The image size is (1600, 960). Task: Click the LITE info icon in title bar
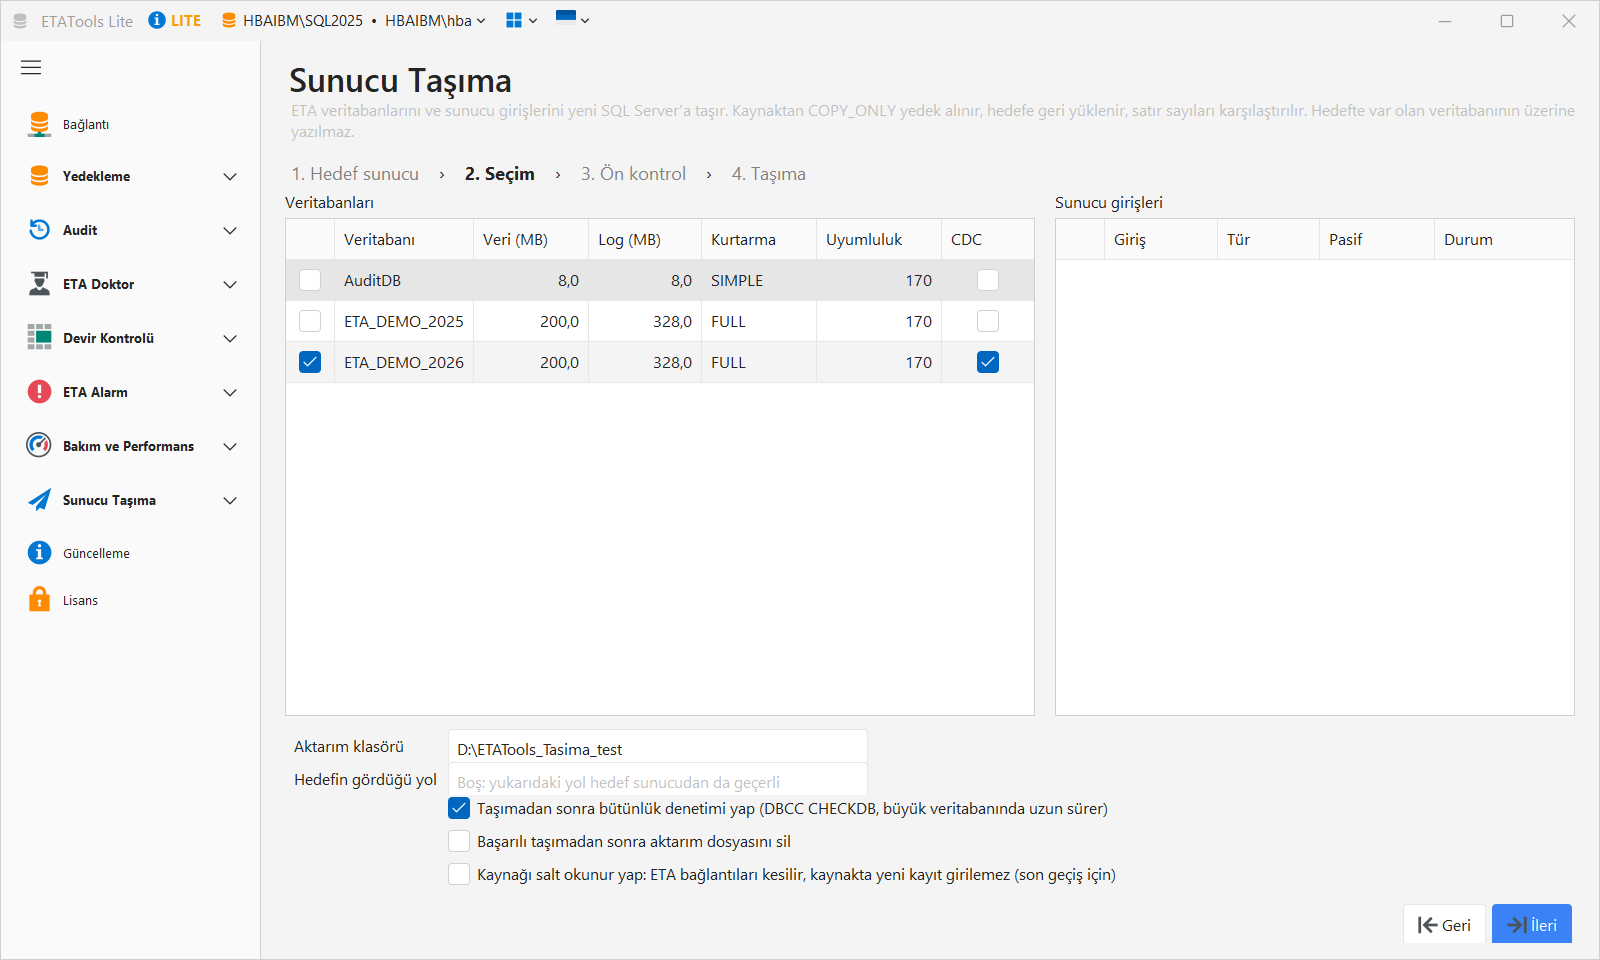157,20
